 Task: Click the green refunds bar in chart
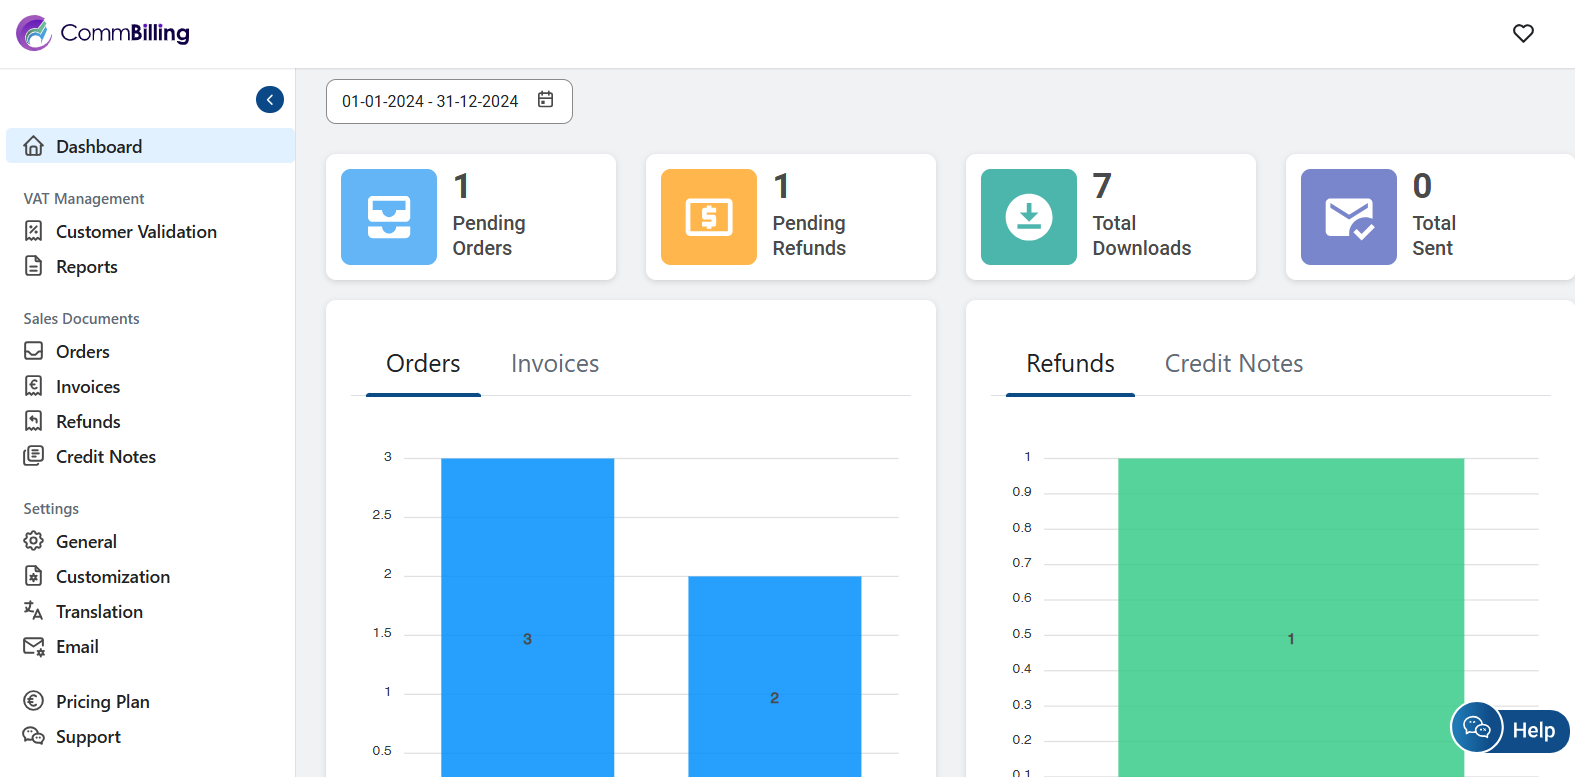(1290, 600)
